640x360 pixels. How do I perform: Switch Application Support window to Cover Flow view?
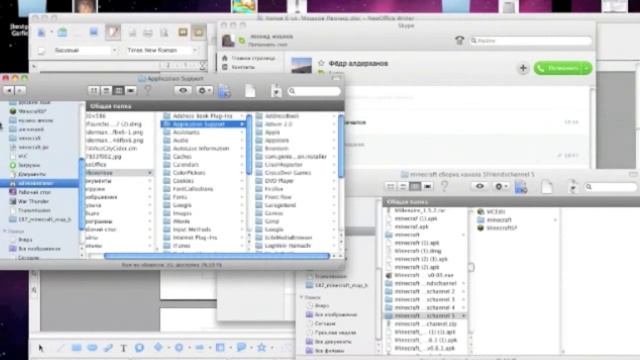coord(131,91)
